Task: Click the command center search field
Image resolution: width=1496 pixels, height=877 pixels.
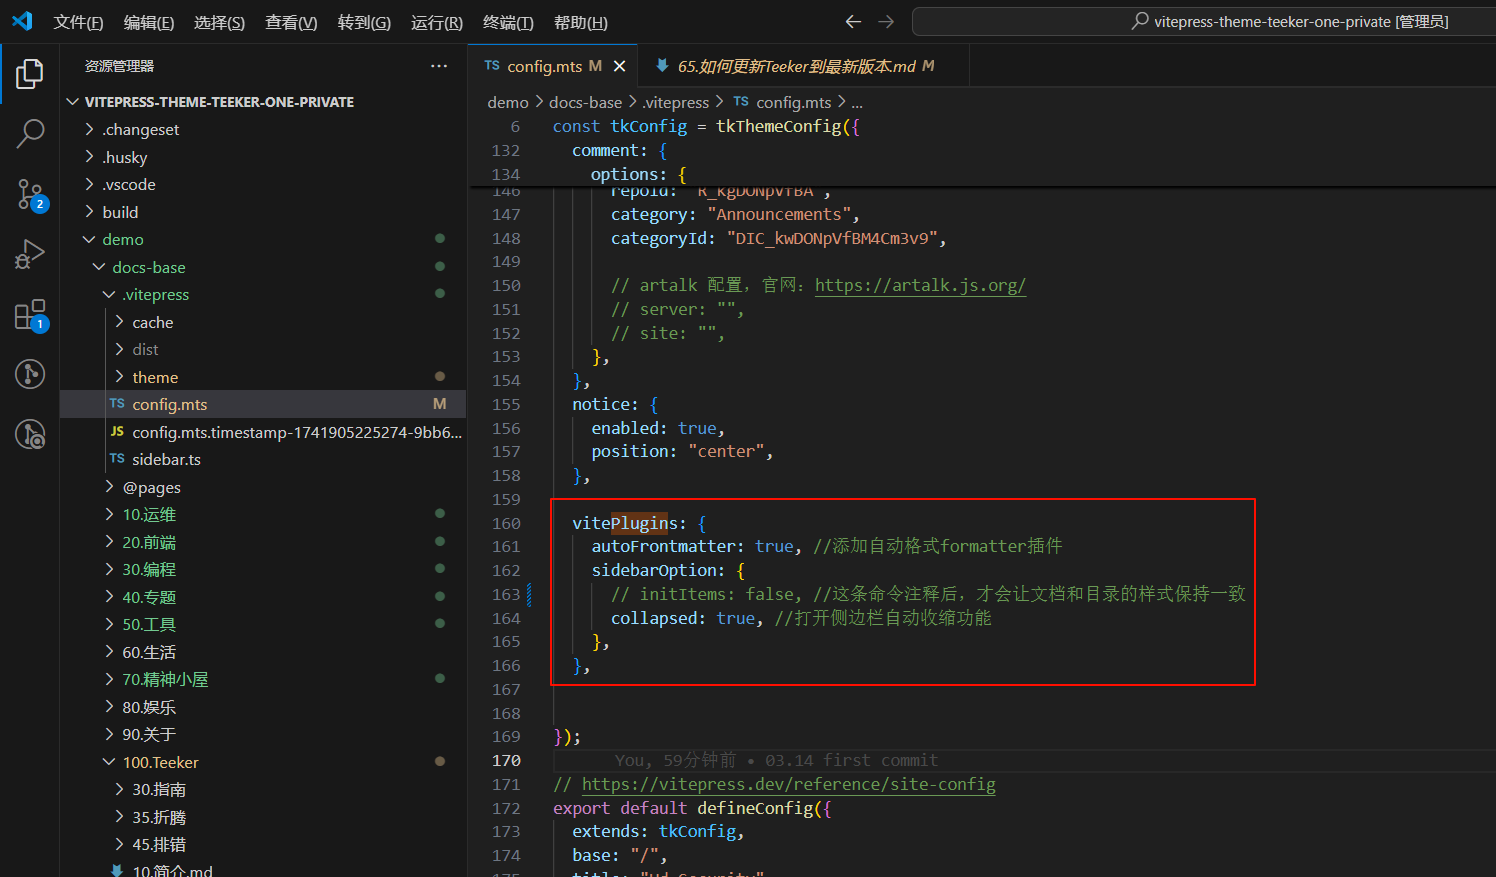Action: pos(1204,21)
